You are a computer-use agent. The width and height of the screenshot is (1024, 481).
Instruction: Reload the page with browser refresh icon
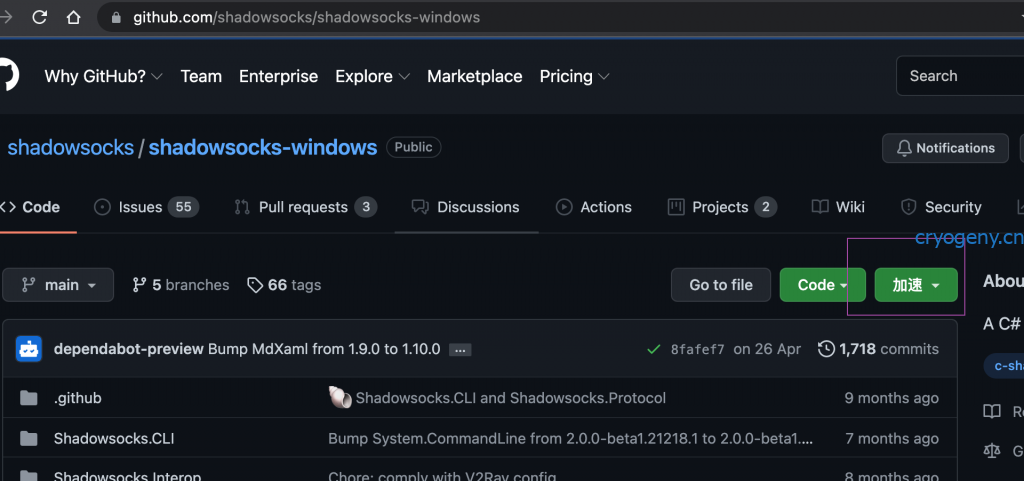(40, 17)
